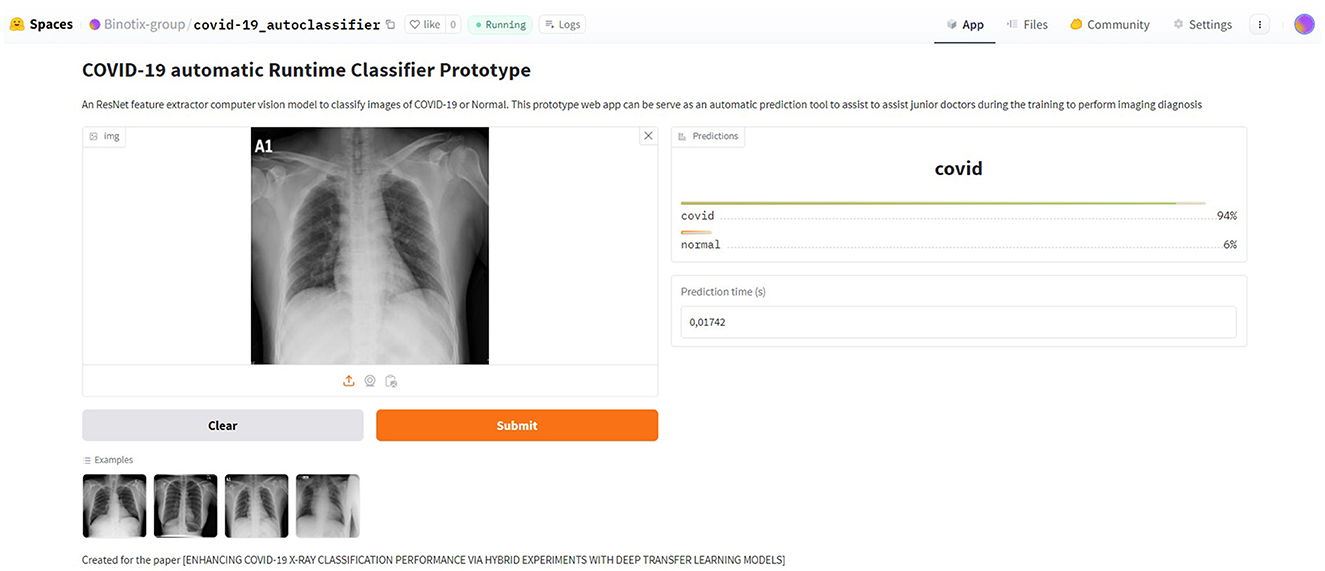
Task: Click the upload image icon
Action: tap(349, 381)
